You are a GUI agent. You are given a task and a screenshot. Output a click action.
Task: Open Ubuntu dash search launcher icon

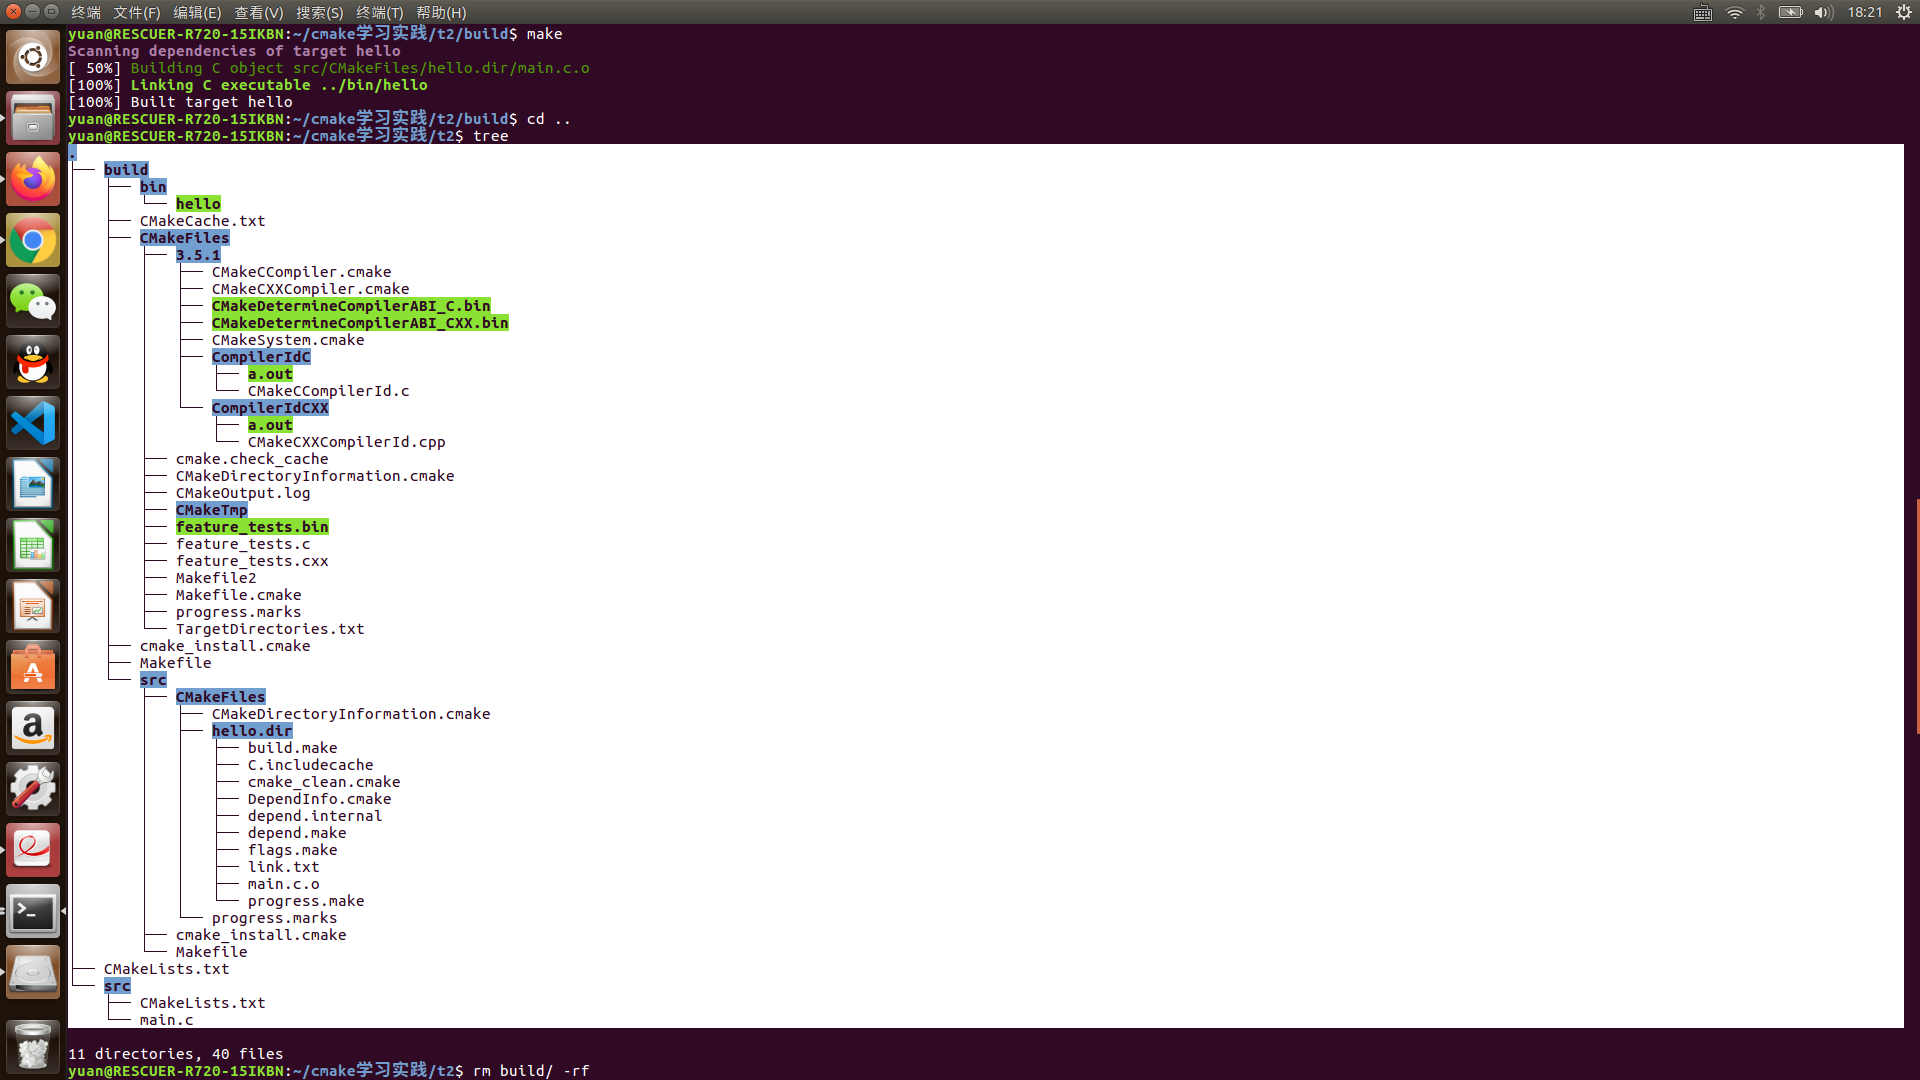pos(33,58)
